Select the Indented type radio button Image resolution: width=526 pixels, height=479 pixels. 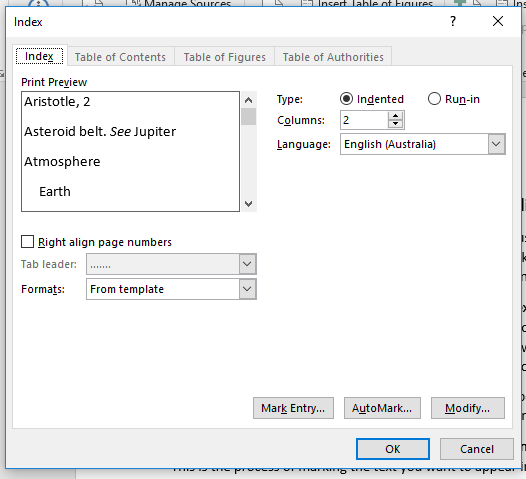[347, 99]
